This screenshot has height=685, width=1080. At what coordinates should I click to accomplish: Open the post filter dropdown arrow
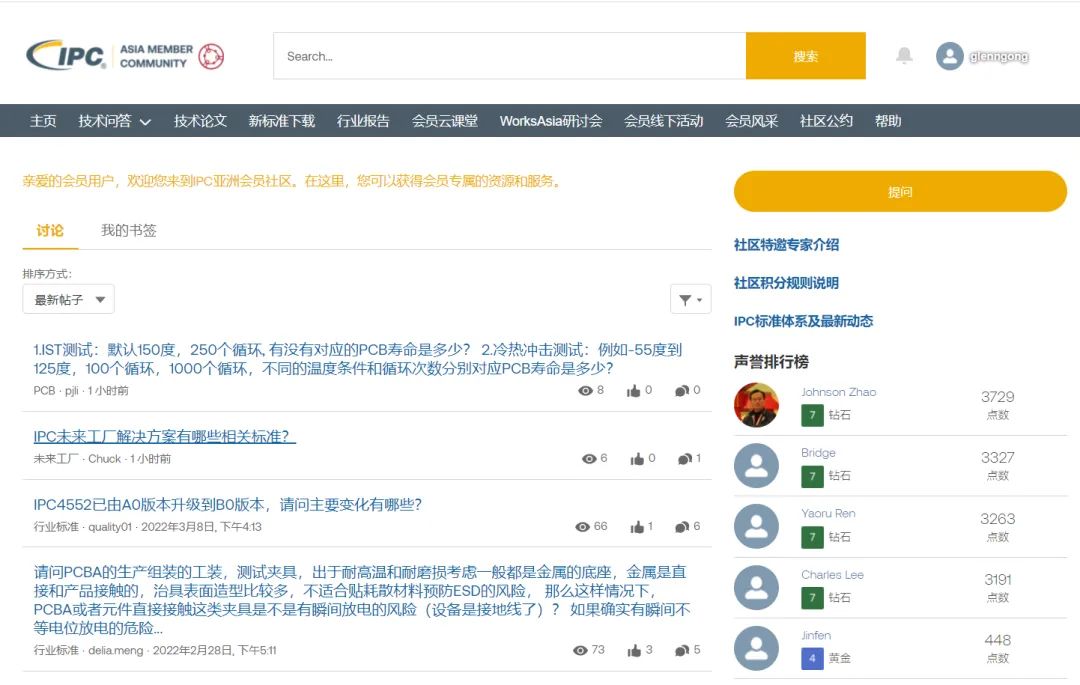tap(697, 298)
